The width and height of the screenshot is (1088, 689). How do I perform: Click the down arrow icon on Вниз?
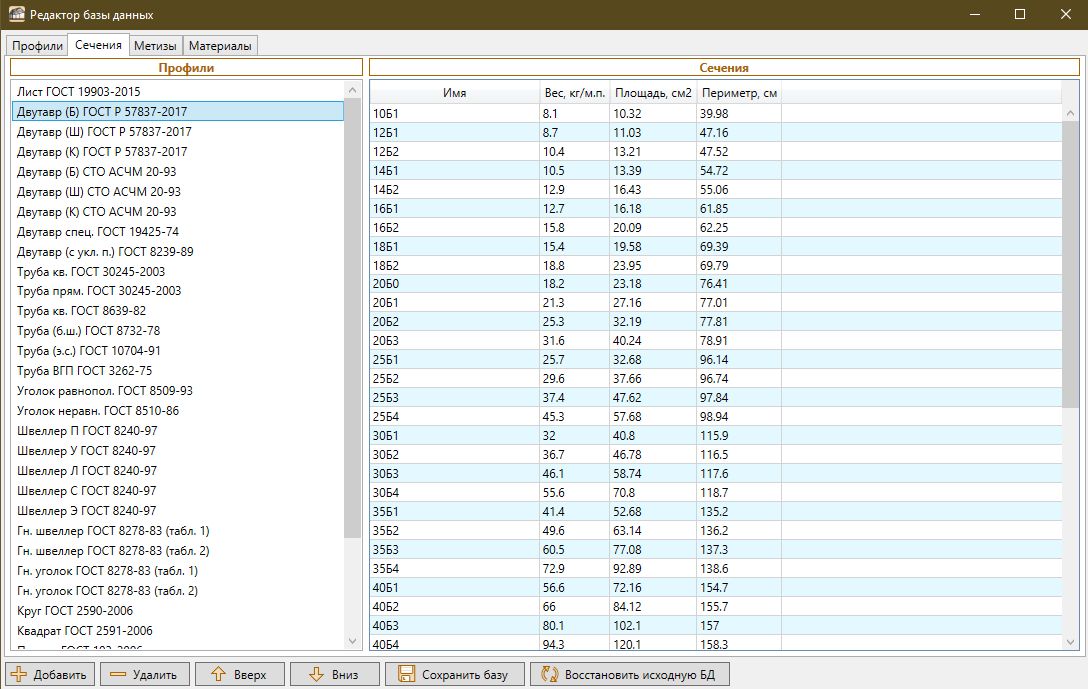click(316, 674)
